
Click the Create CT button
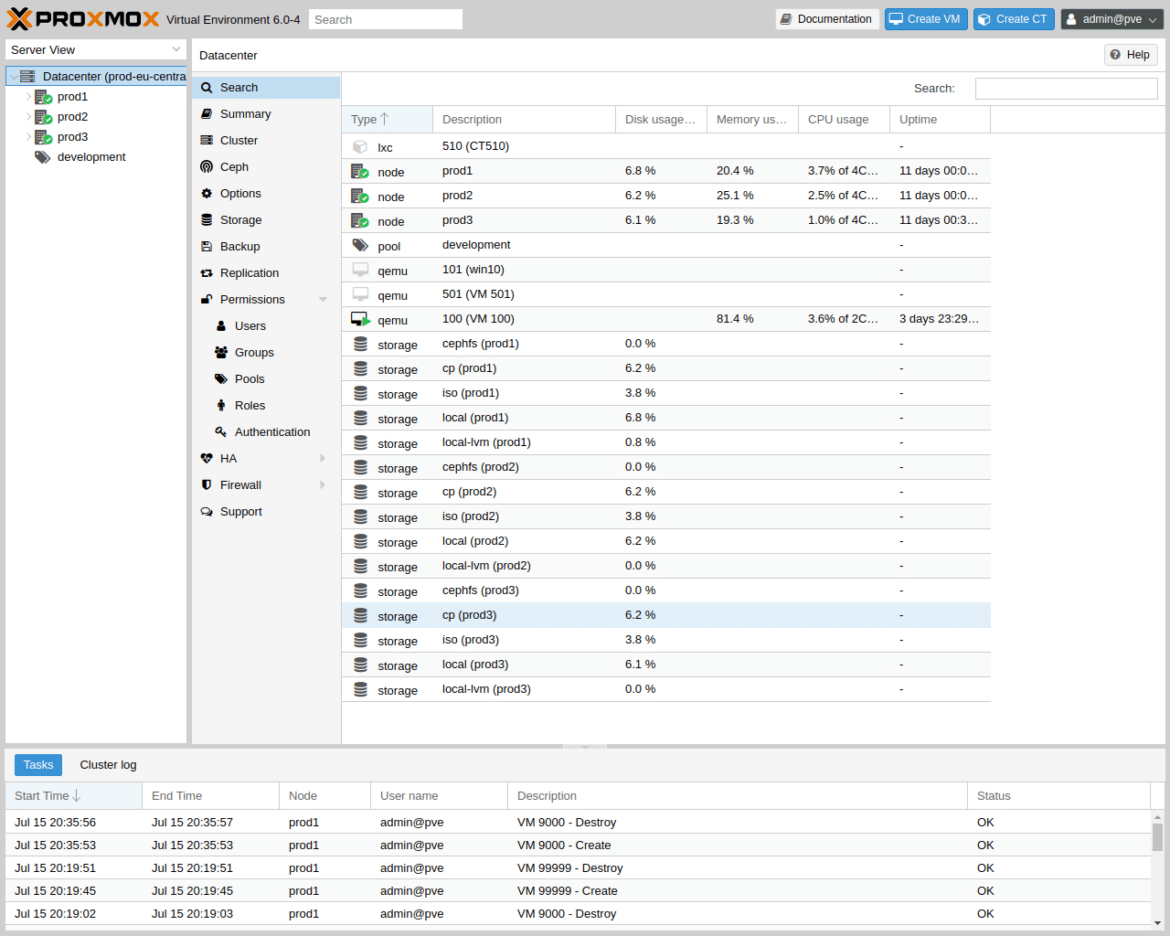point(1013,19)
